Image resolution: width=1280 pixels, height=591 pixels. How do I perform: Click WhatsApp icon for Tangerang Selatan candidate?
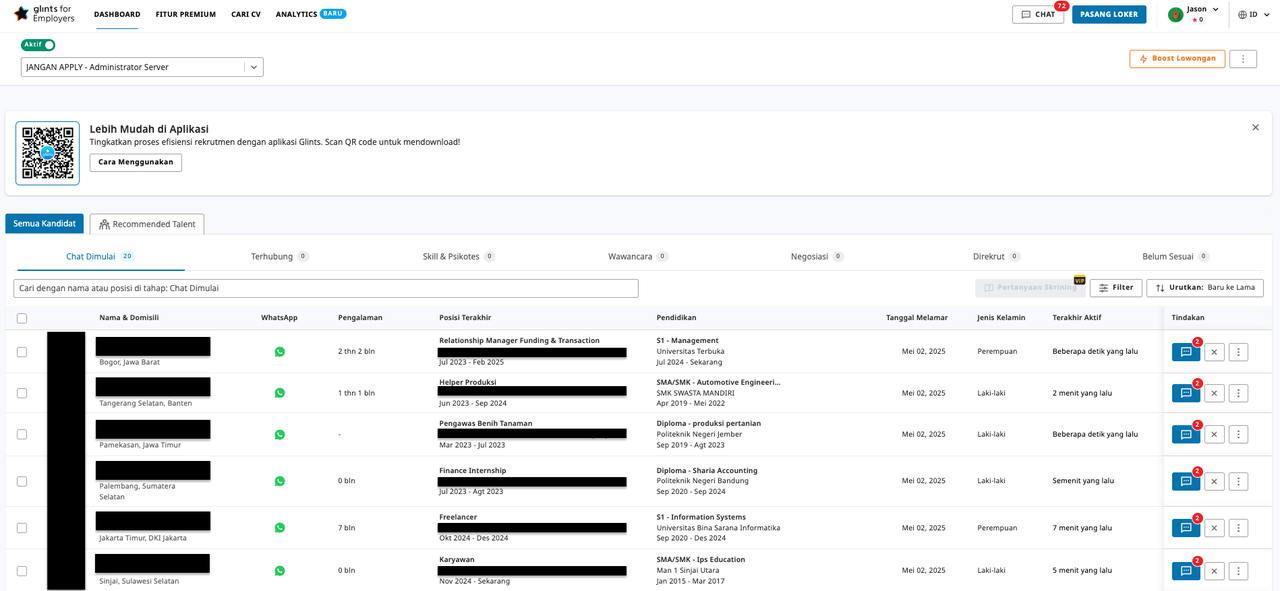coord(280,393)
